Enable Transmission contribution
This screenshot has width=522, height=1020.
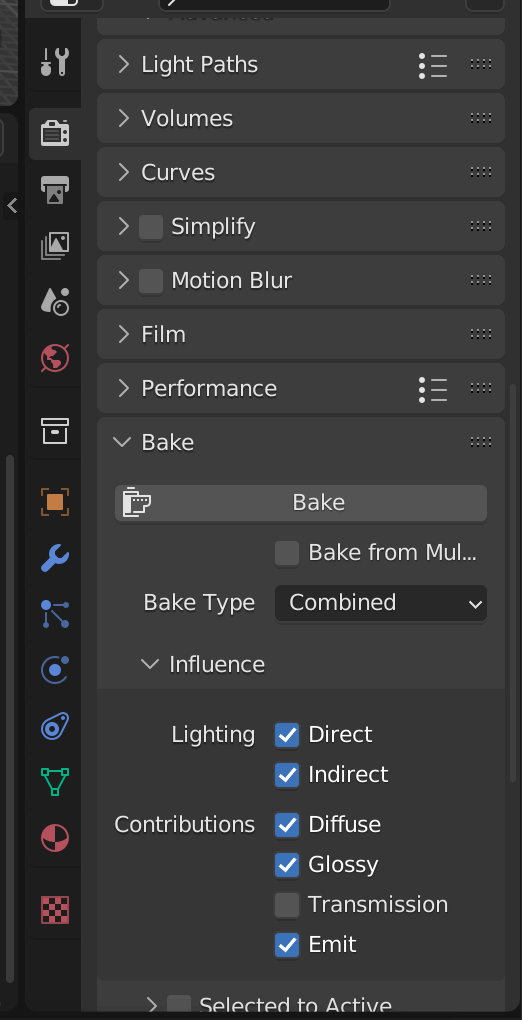(287, 905)
